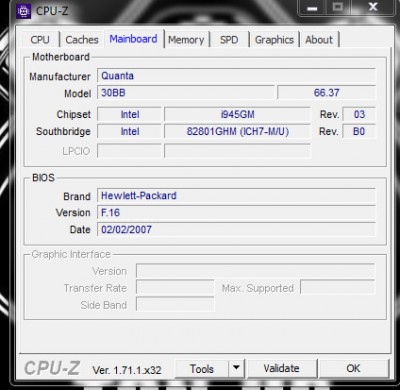Open the SPD tab
The height and width of the screenshot is (390, 400).
click(x=229, y=40)
